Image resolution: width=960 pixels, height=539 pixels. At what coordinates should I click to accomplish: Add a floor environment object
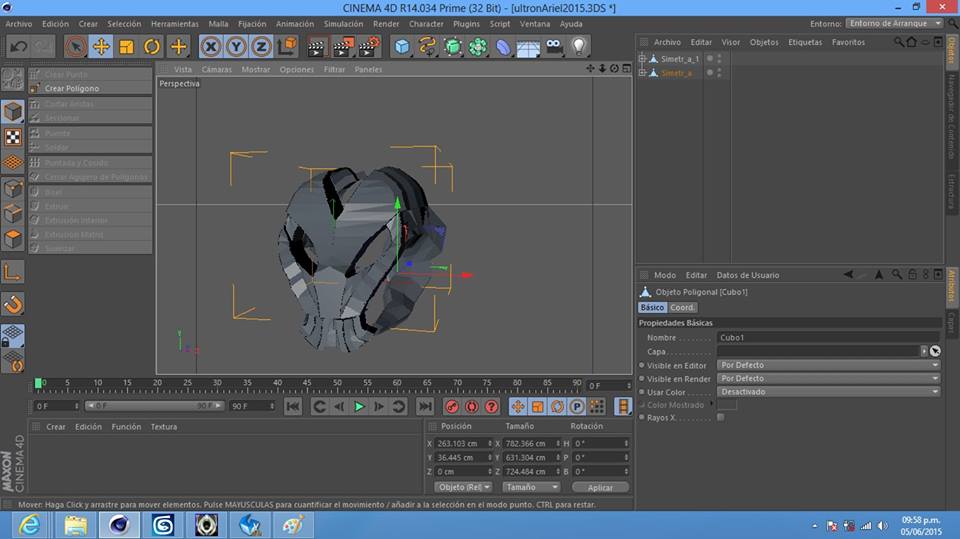[x=528, y=47]
